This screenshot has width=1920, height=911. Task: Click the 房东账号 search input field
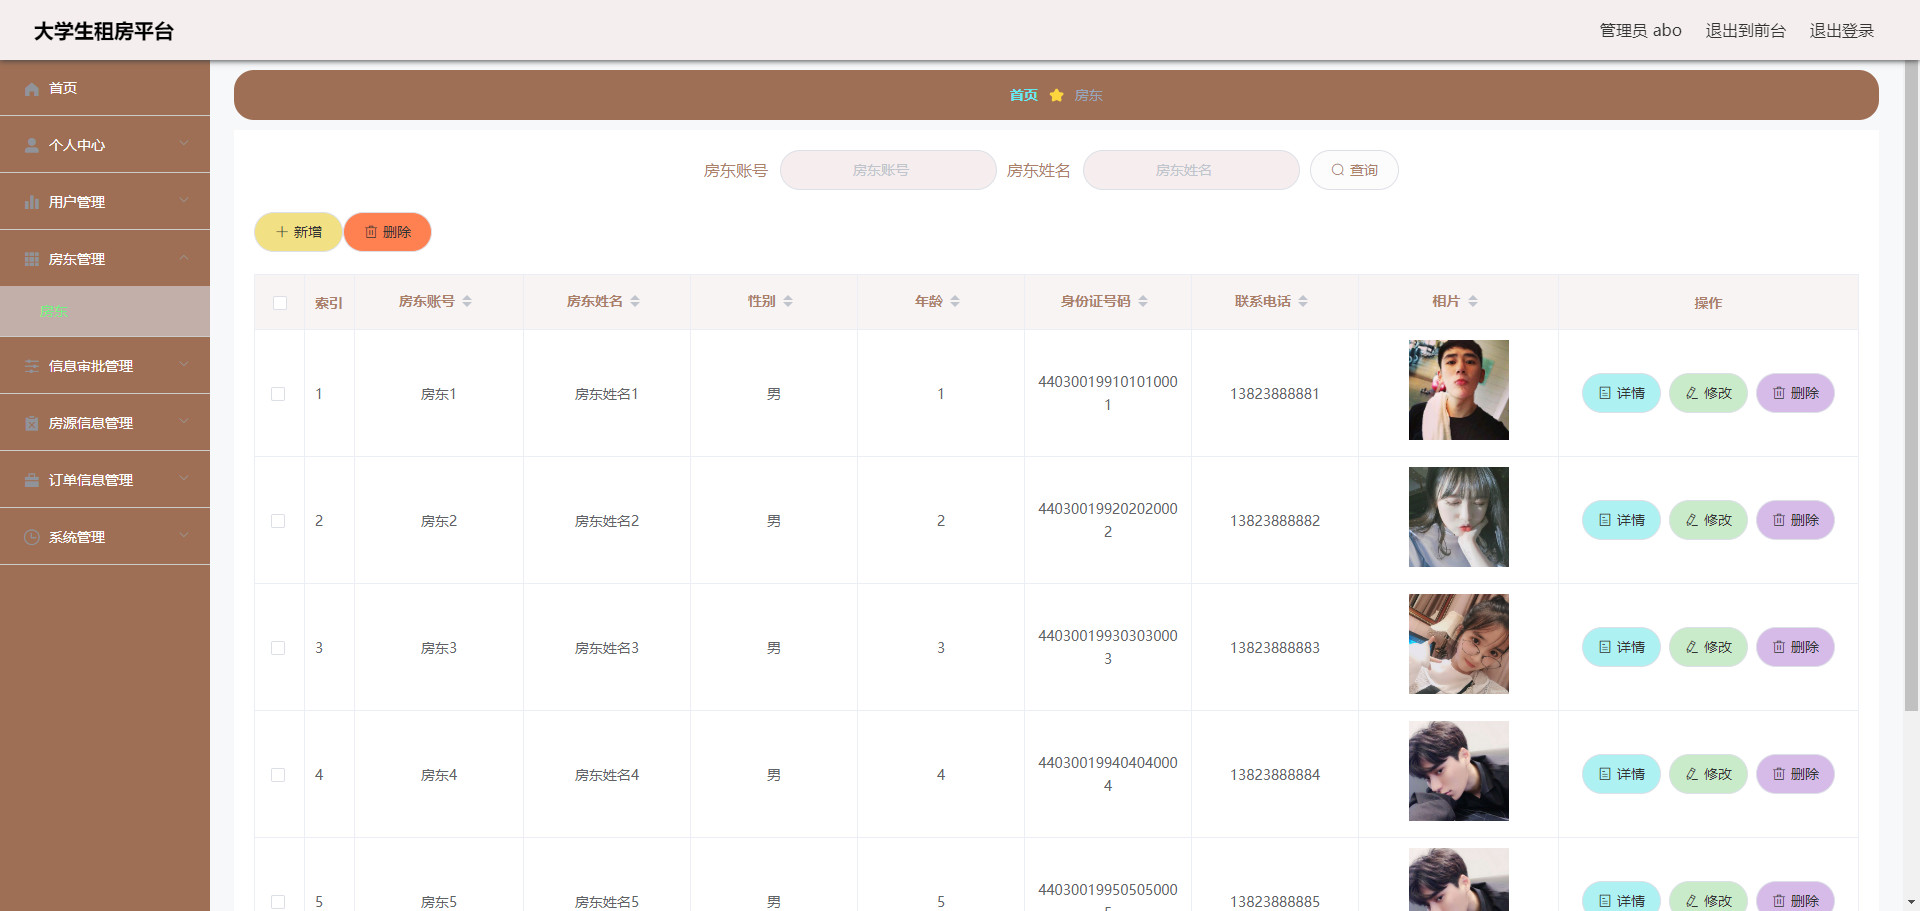pyautogui.click(x=888, y=170)
